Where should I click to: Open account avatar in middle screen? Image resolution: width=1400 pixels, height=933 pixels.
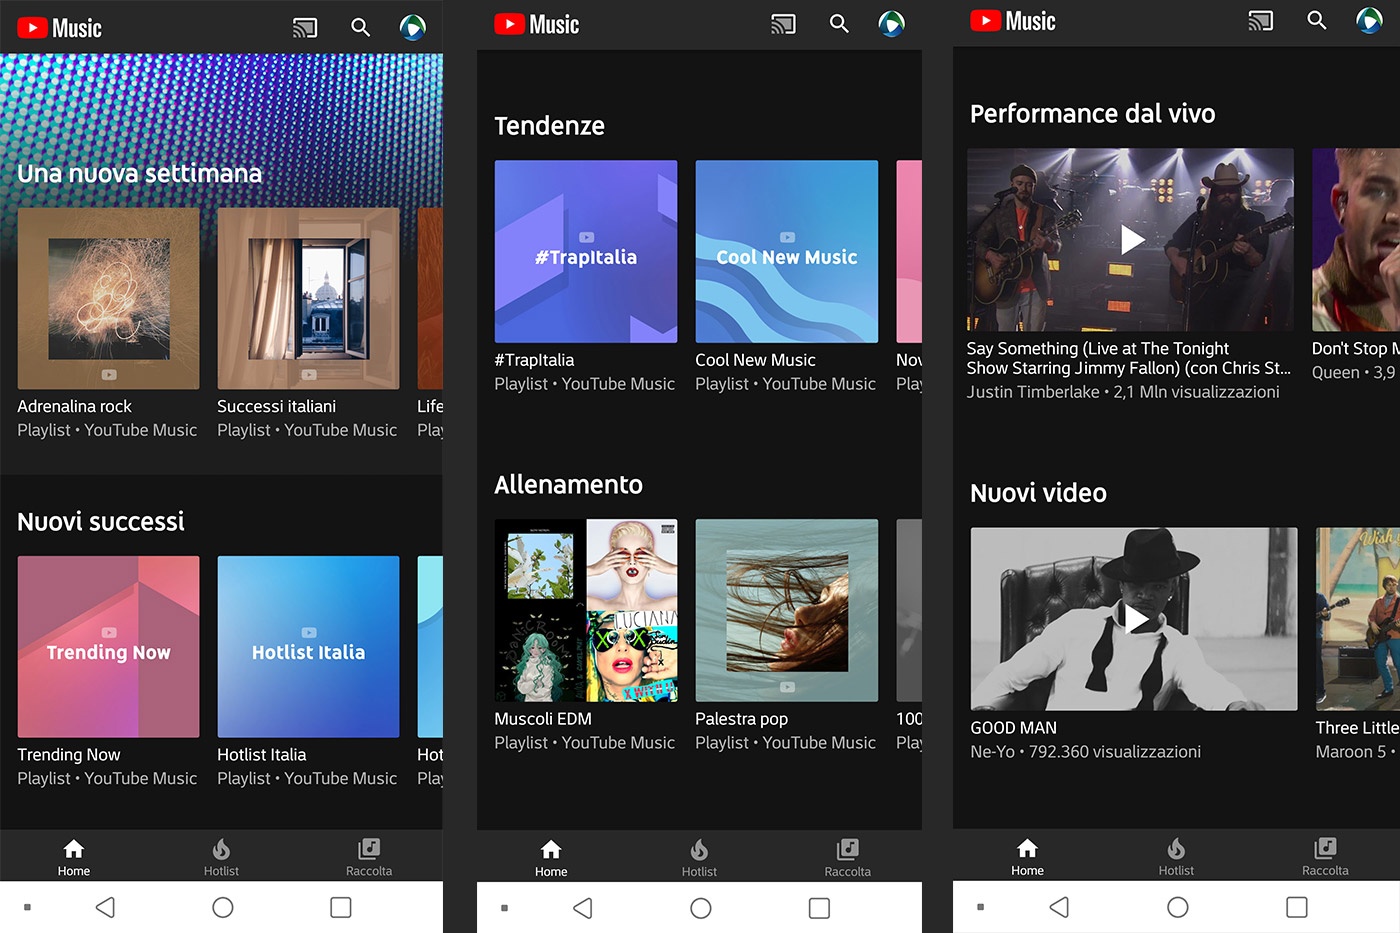891,24
